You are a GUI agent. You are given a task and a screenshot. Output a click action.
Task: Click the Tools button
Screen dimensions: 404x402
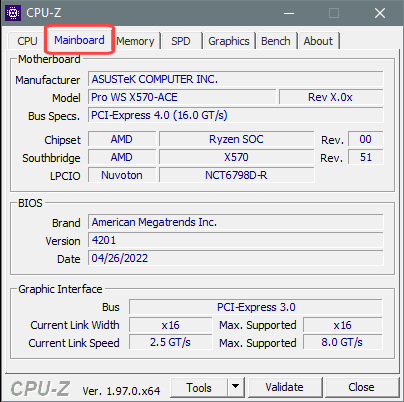[199, 387]
